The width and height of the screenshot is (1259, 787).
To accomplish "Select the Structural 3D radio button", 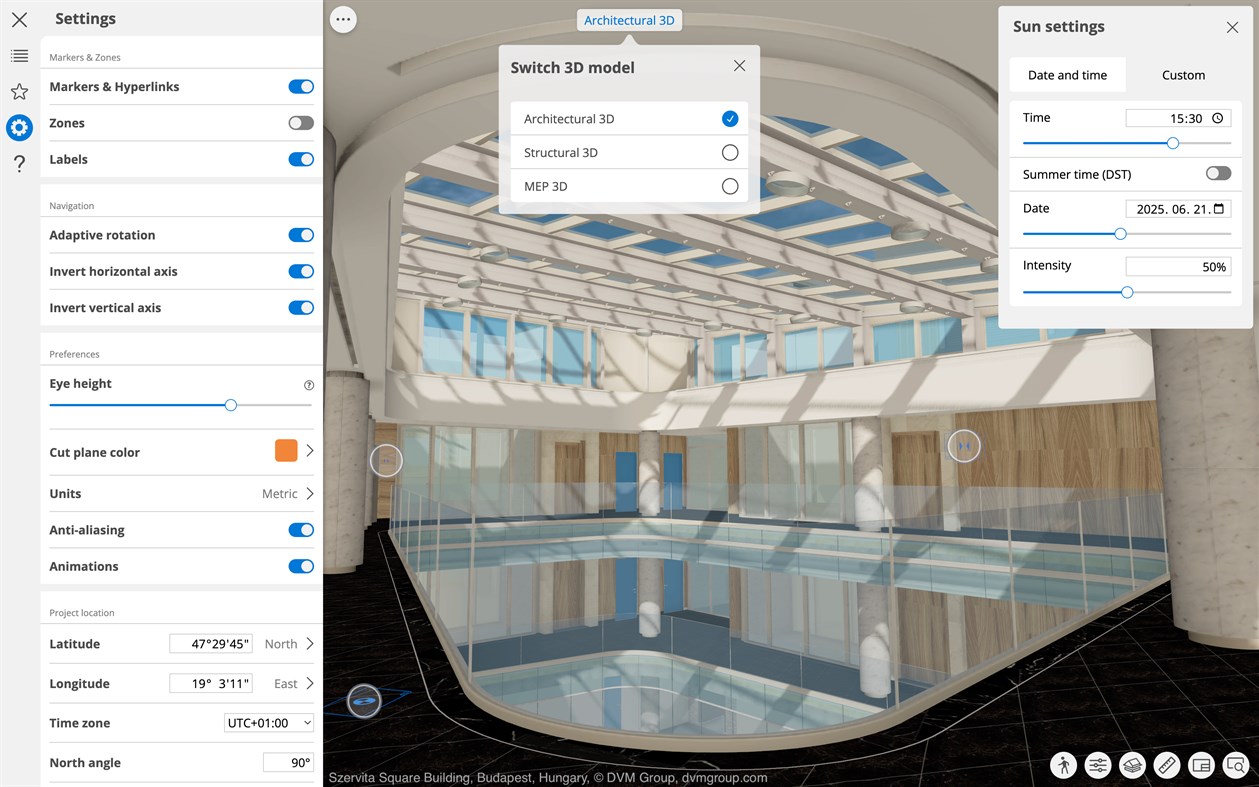I will (729, 152).
